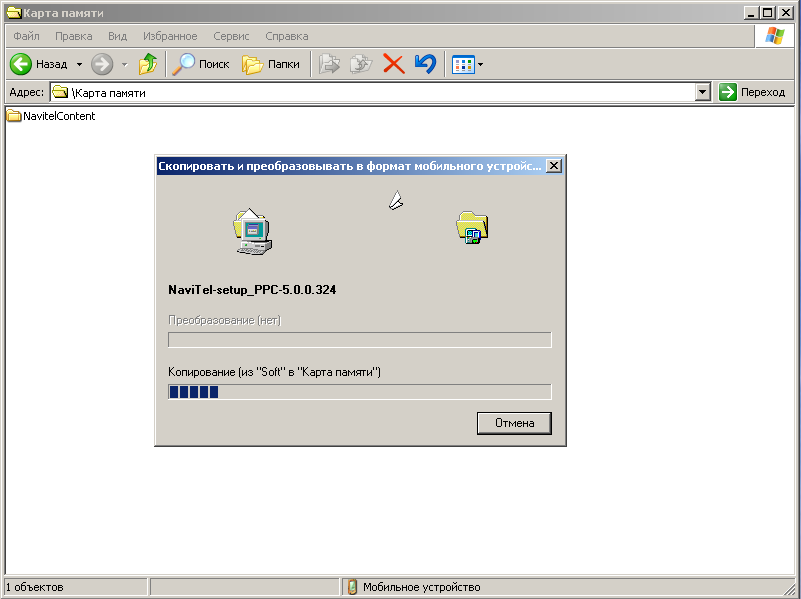Open the Файл menu
The image size is (801, 599).
click(27, 36)
